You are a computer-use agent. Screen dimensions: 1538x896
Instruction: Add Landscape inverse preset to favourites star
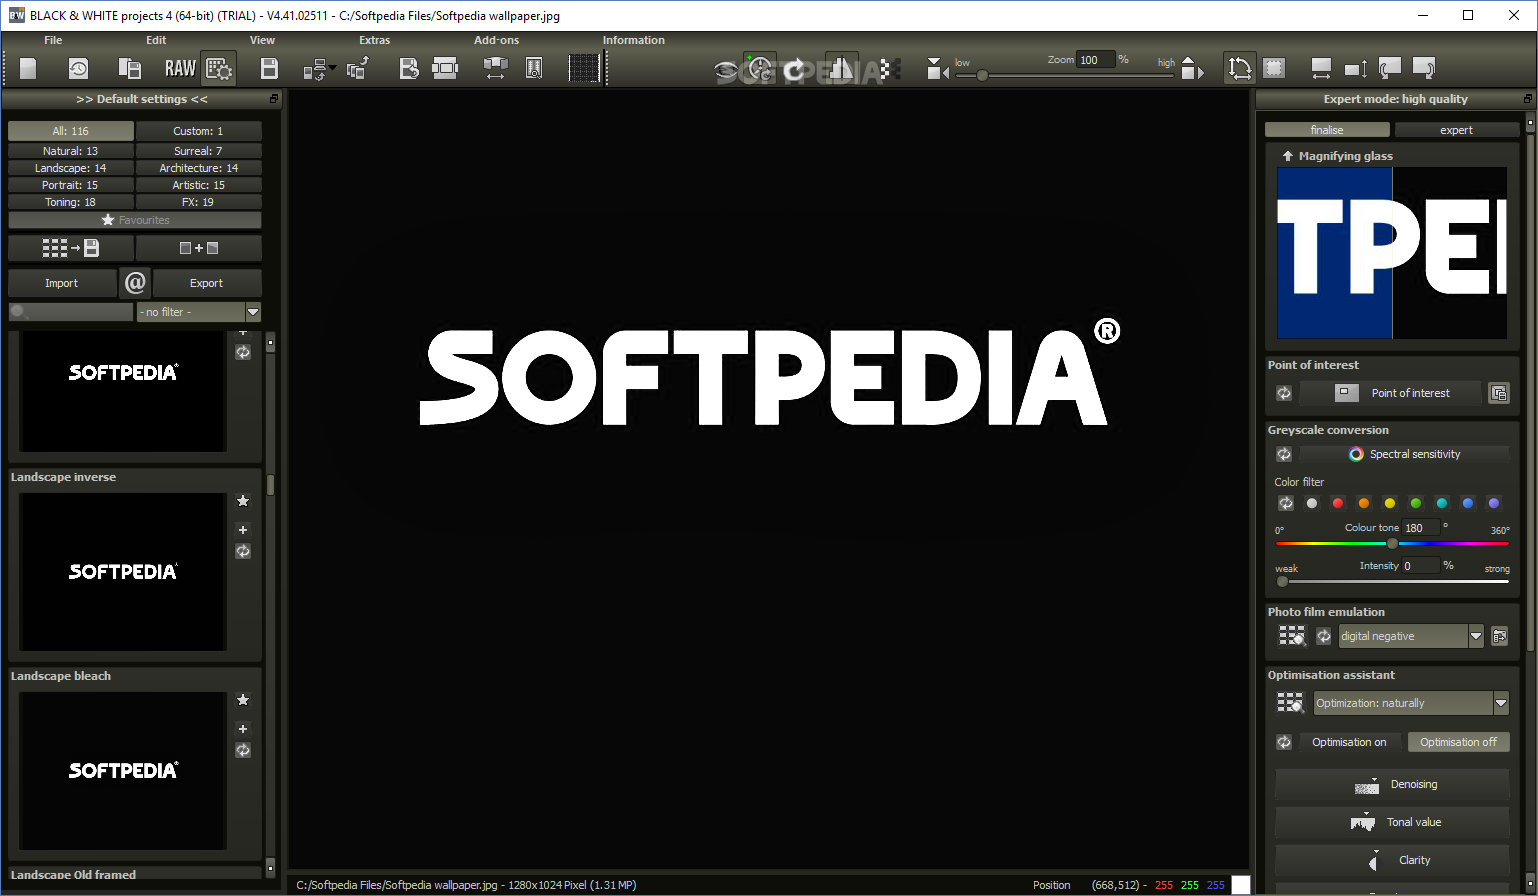coord(243,501)
